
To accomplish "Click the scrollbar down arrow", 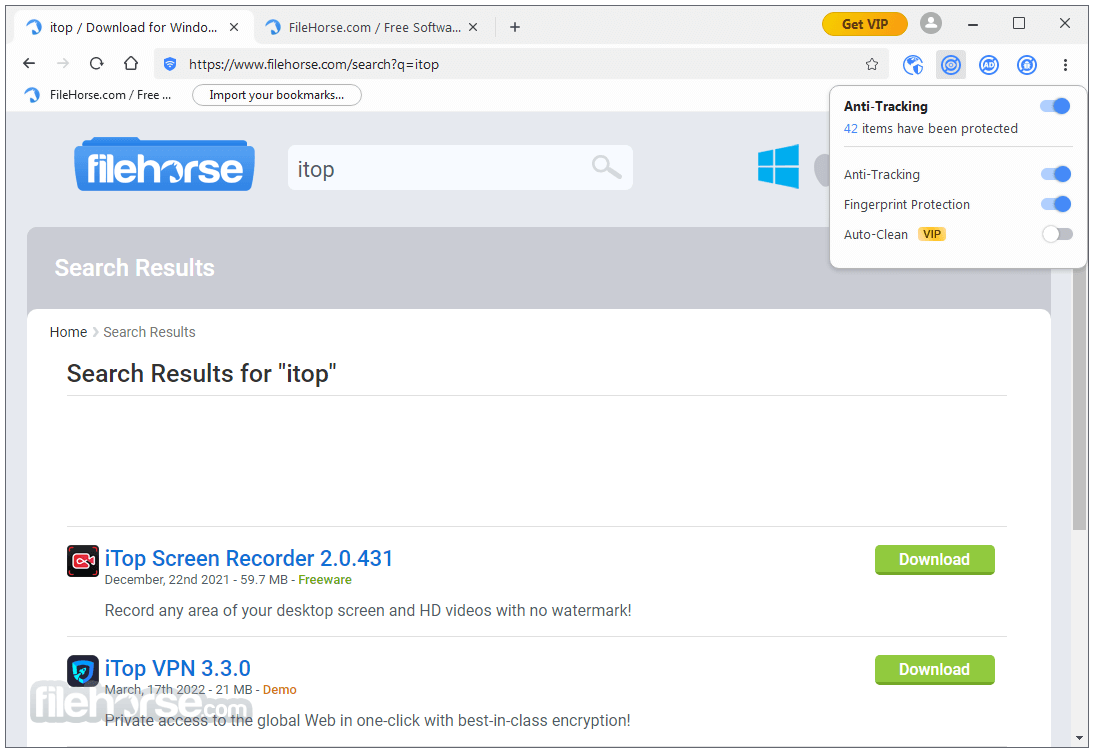I will point(1079,738).
